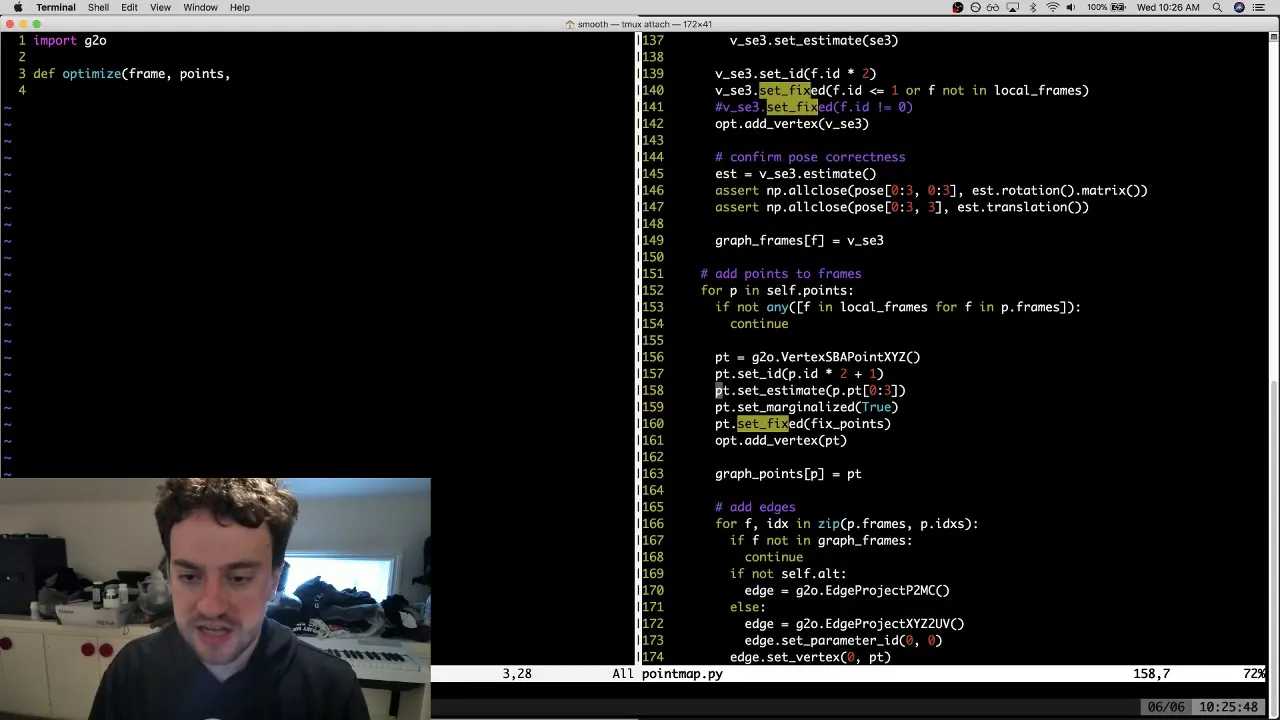Open the Terminal application menu
Viewport: 1280px width, 720px height.
(55, 7)
